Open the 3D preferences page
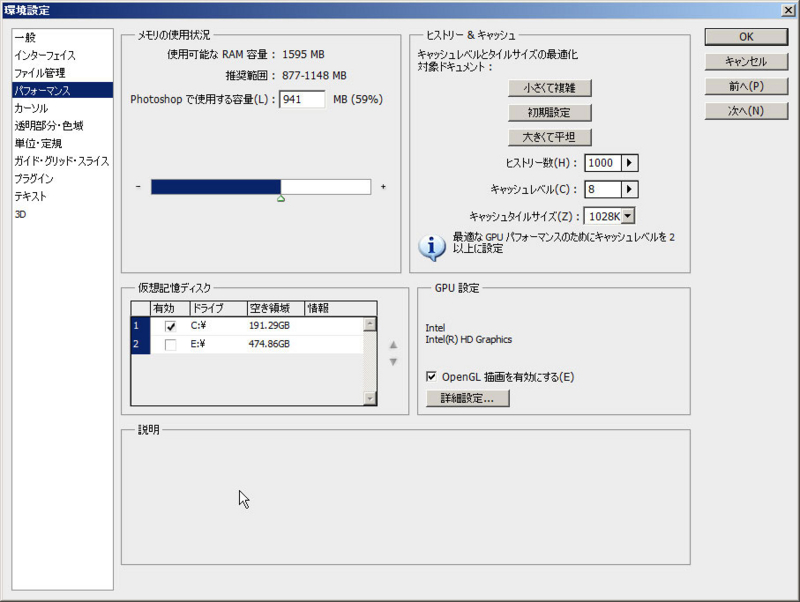800x602 pixels. point(62,214)
